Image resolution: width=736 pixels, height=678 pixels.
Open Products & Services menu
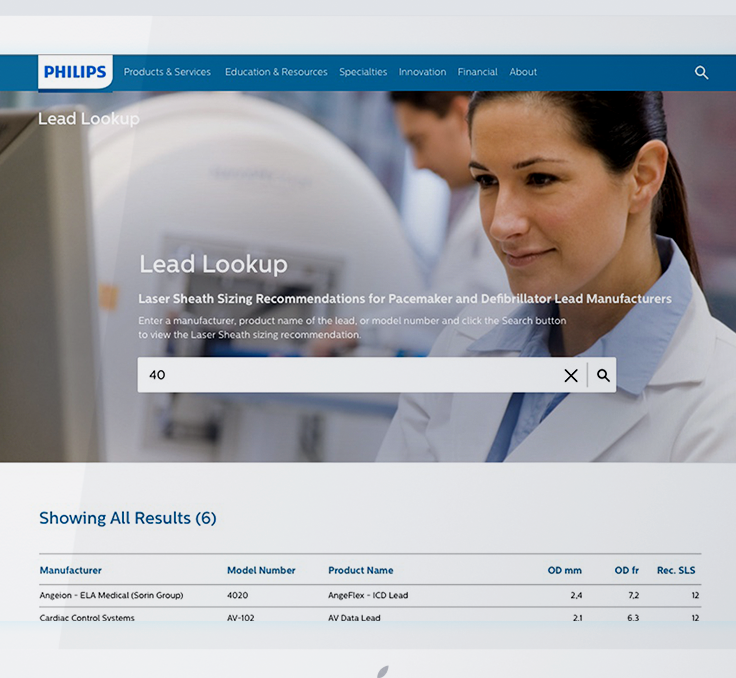[x=167, y=72]
